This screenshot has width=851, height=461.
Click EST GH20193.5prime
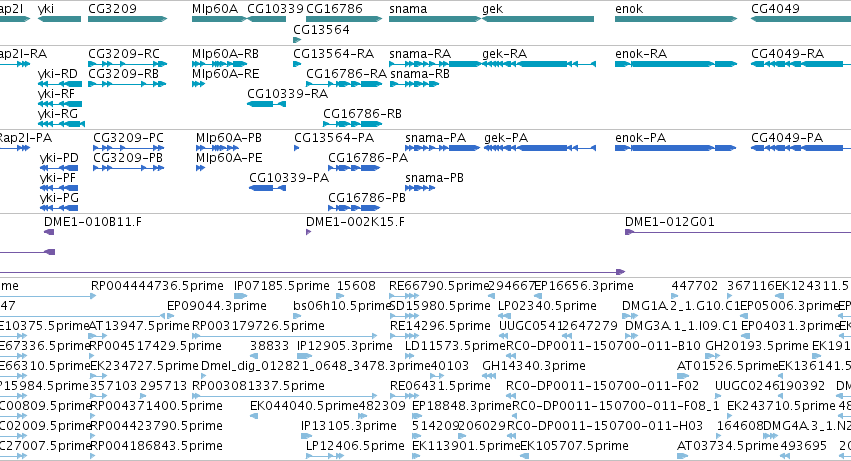(756, 346)
